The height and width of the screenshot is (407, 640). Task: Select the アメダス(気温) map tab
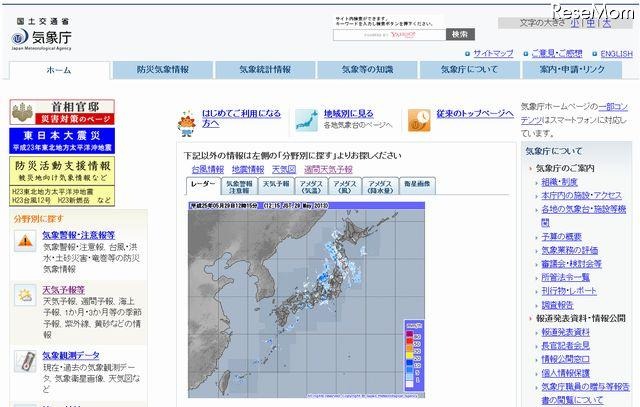pyautogui.click(x=311, y=187)
